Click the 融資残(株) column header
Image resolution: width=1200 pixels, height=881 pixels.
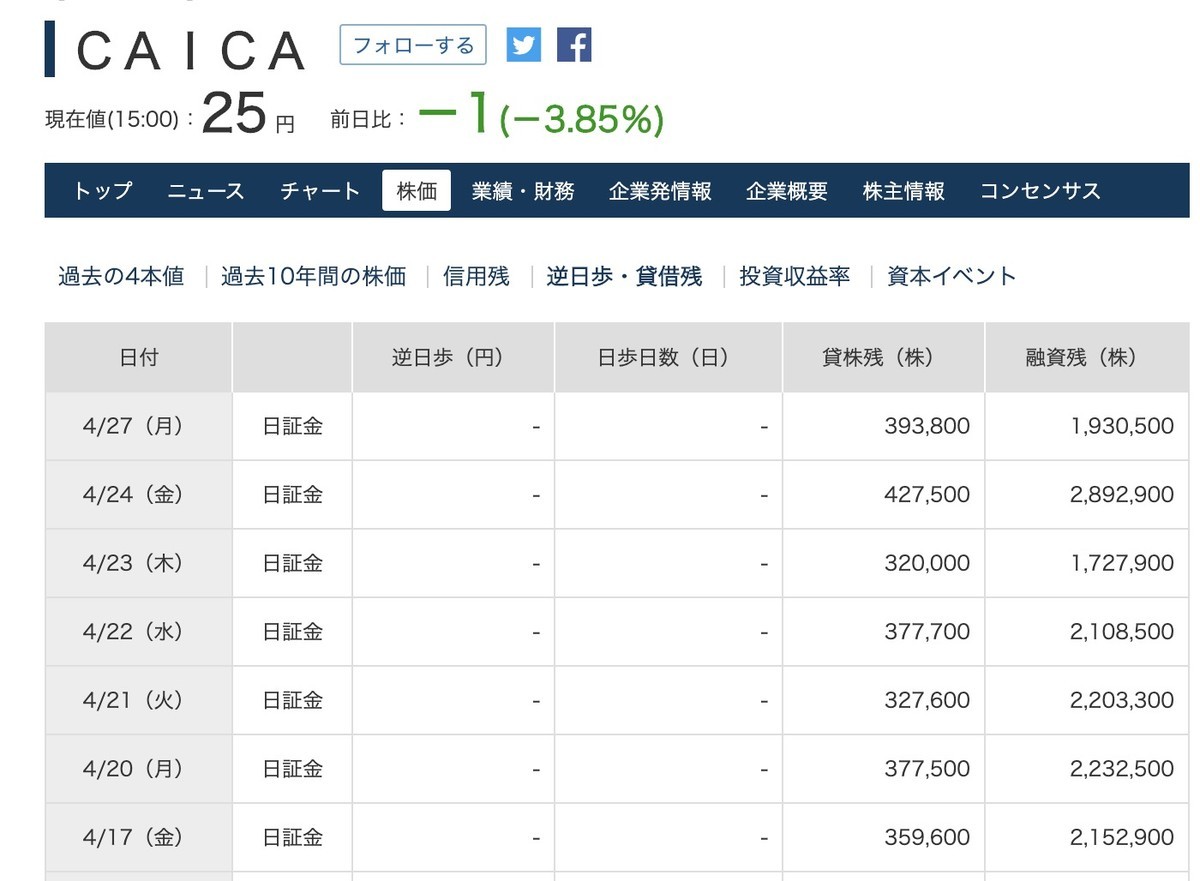(x=1087, y=357)
